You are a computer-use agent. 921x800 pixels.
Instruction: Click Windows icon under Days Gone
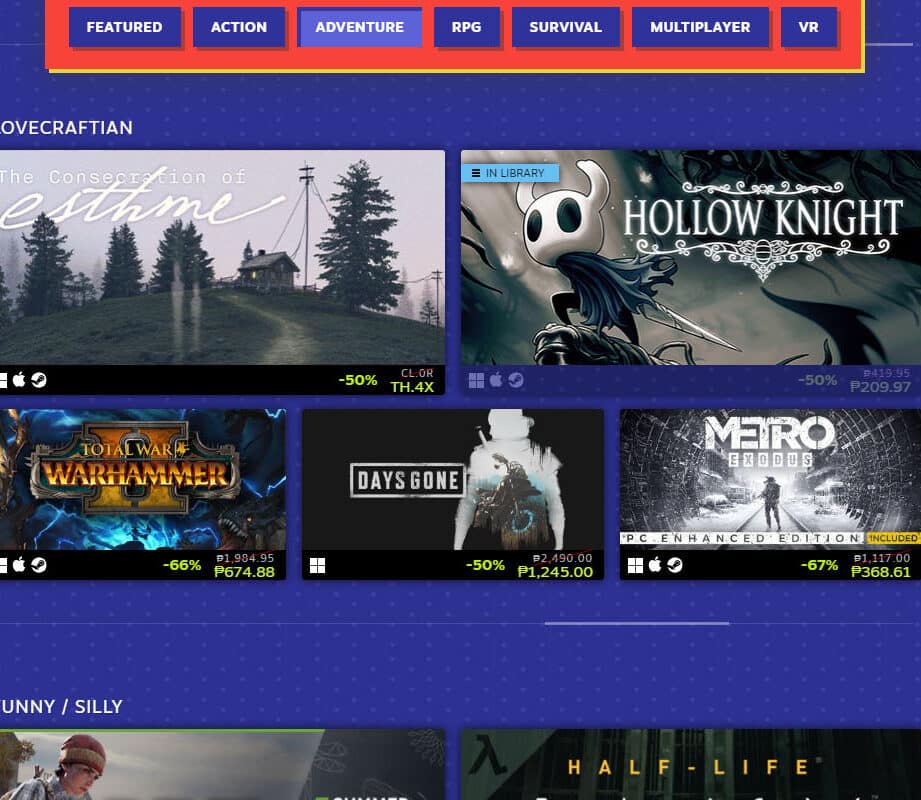coord(317,566)
